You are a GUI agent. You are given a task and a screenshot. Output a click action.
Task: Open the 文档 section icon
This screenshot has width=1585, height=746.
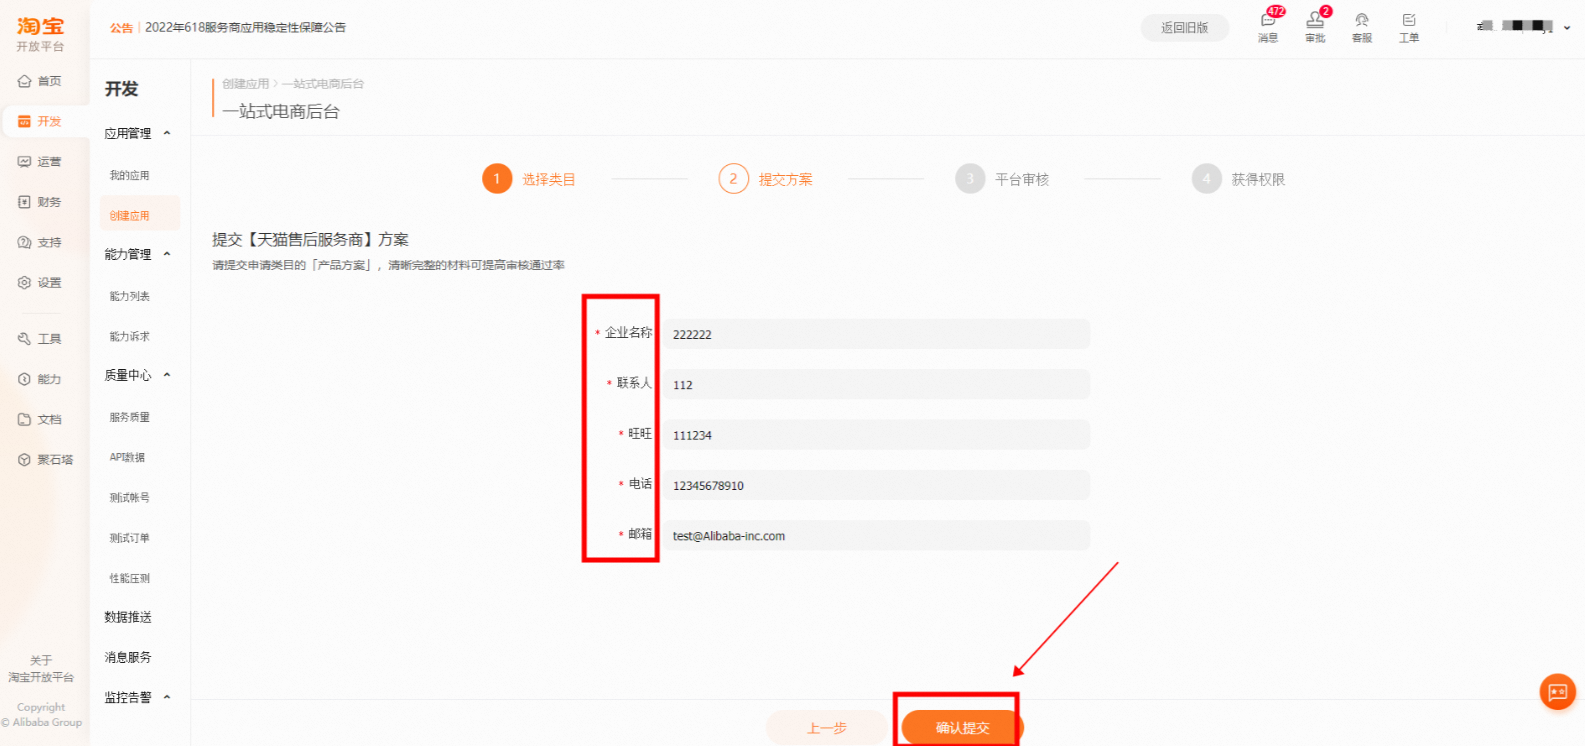24,419
